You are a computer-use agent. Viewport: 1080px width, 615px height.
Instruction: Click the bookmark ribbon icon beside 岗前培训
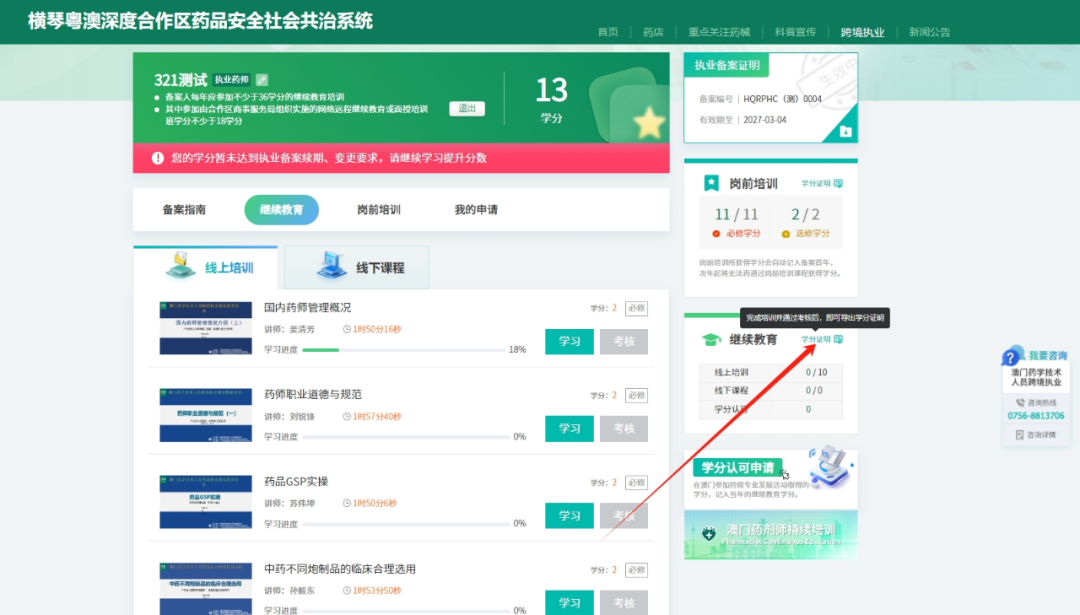click(x=711, y=182)
